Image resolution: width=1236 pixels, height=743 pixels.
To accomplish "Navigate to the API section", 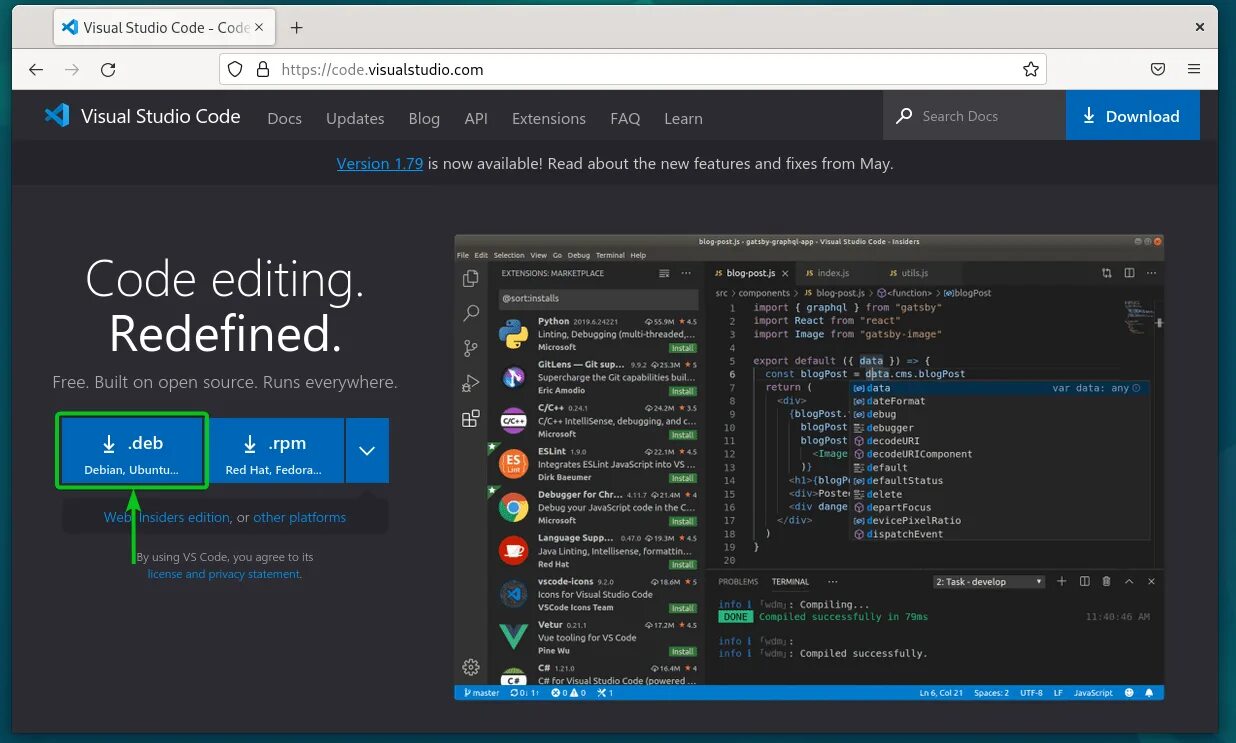I will [476, 118].
